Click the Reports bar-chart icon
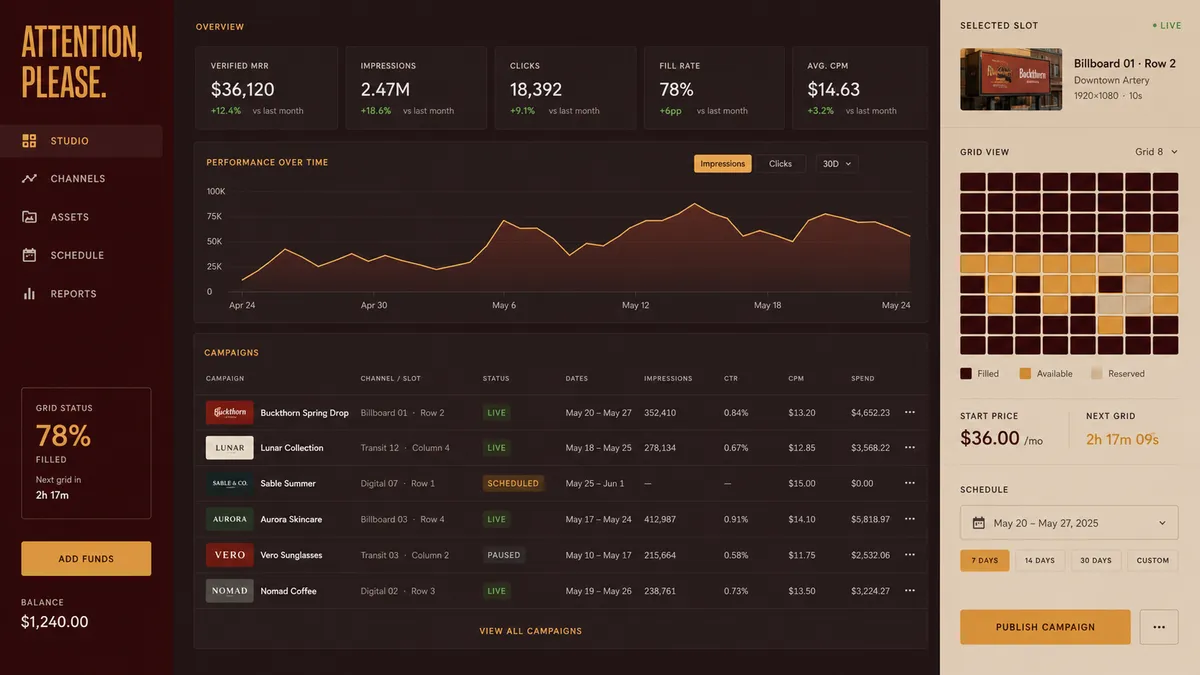Image resolution: width=1200 pixels, height=675 pixels. coord(29,294)
